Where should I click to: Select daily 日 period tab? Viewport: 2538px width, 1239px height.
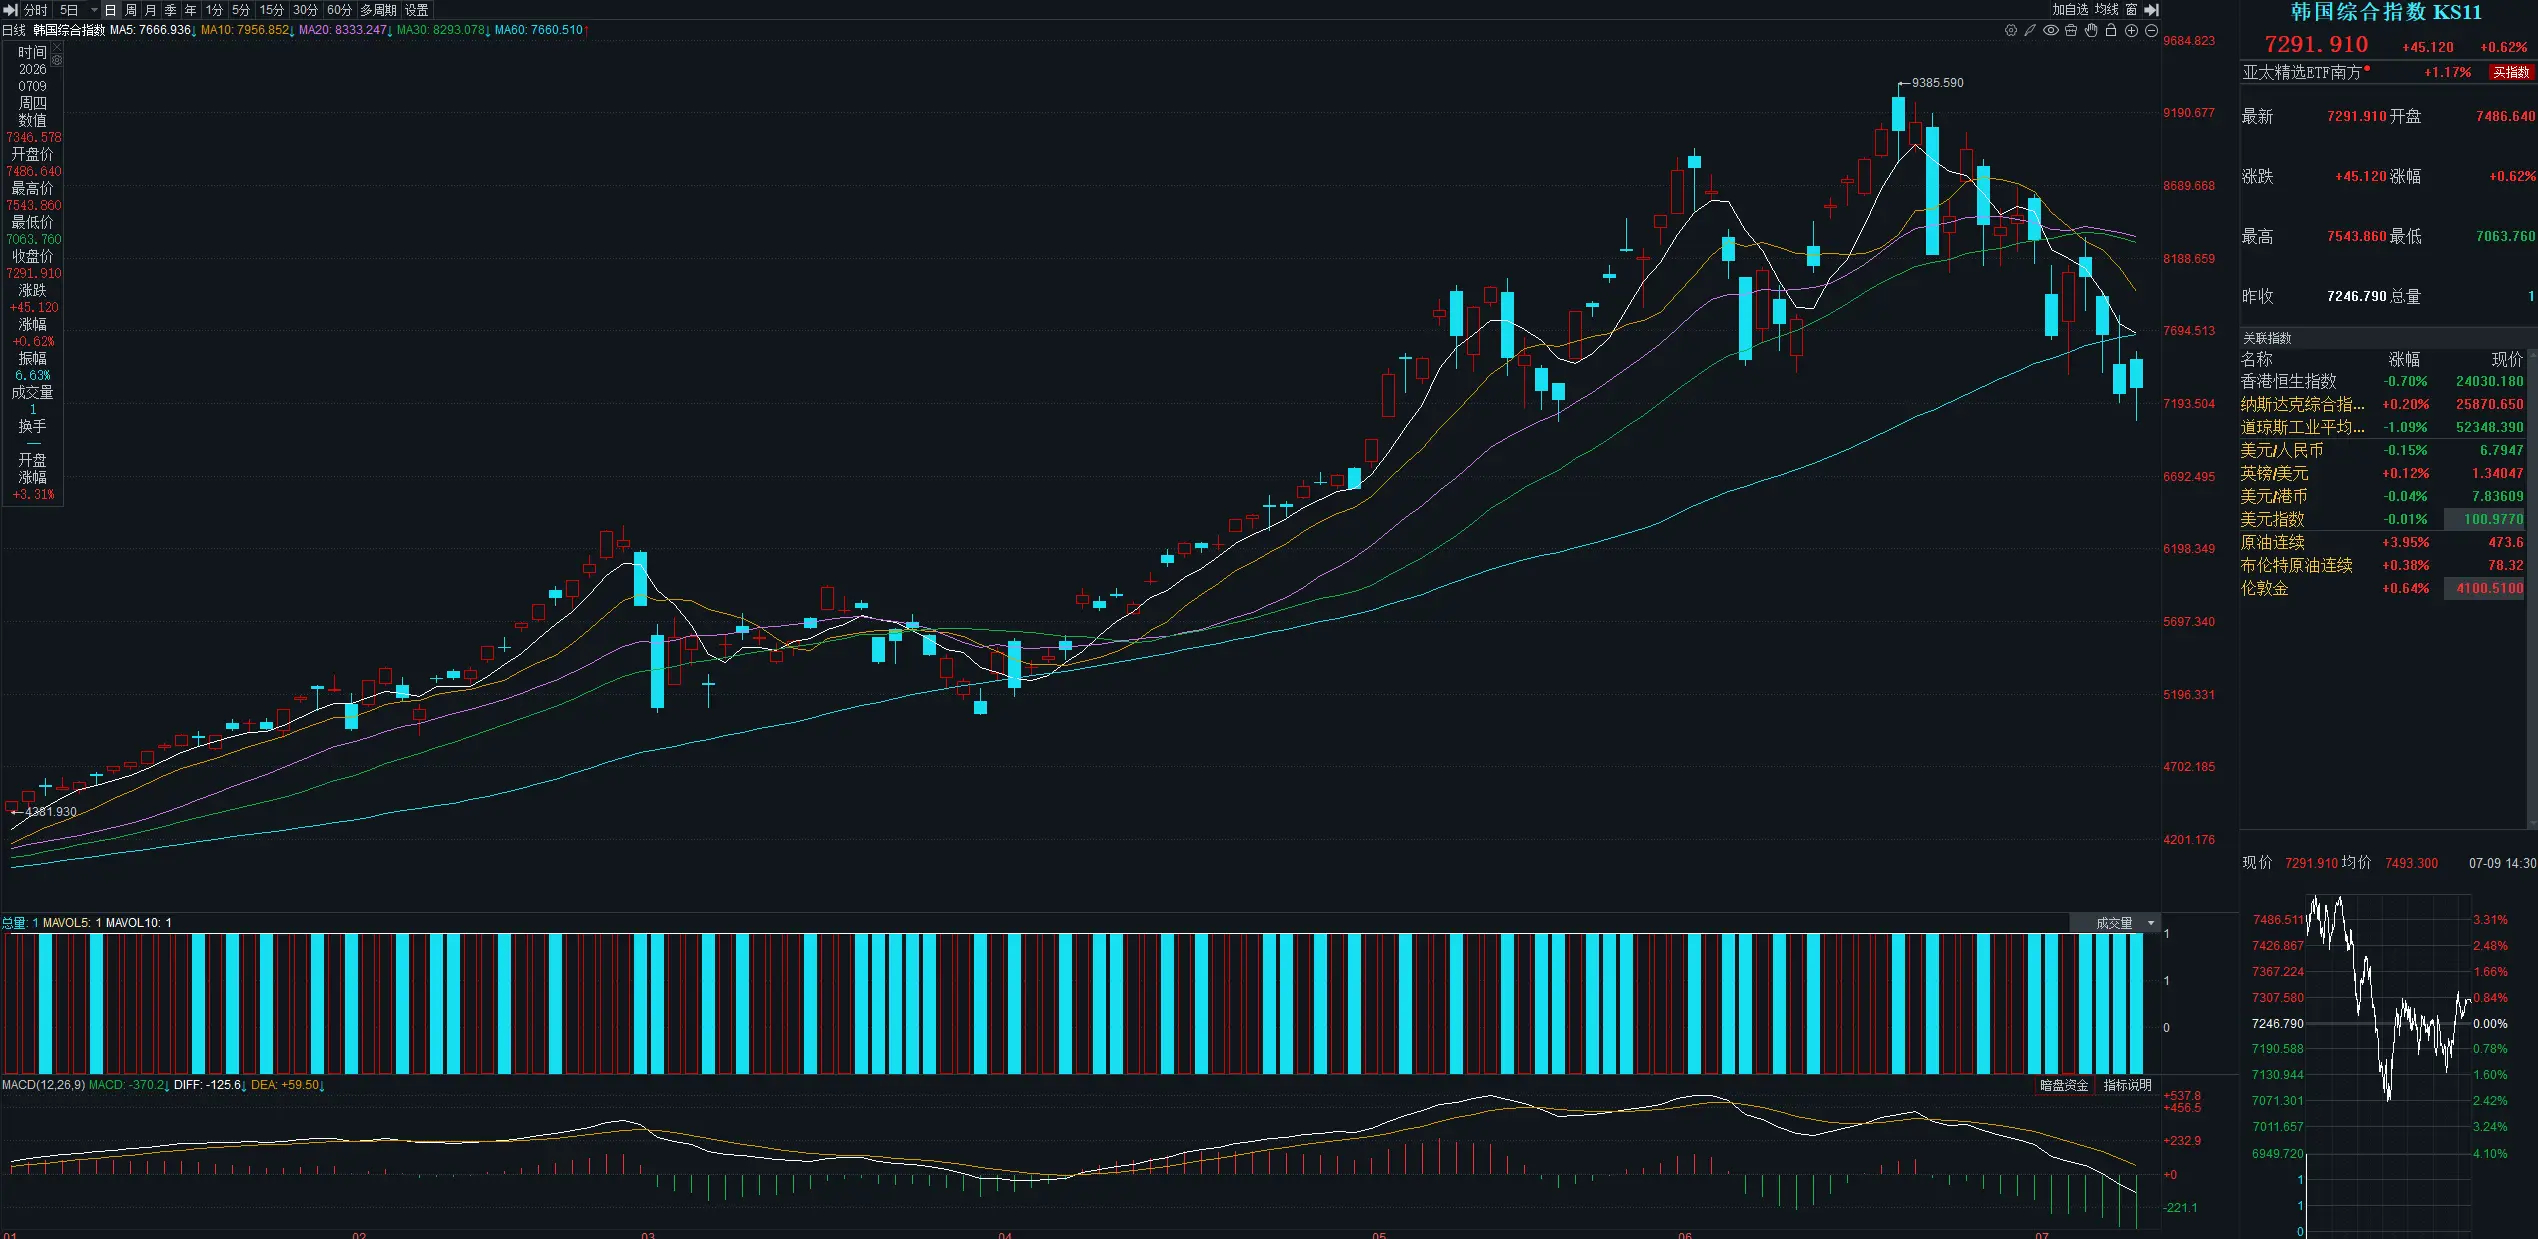[x=111, y=10]
